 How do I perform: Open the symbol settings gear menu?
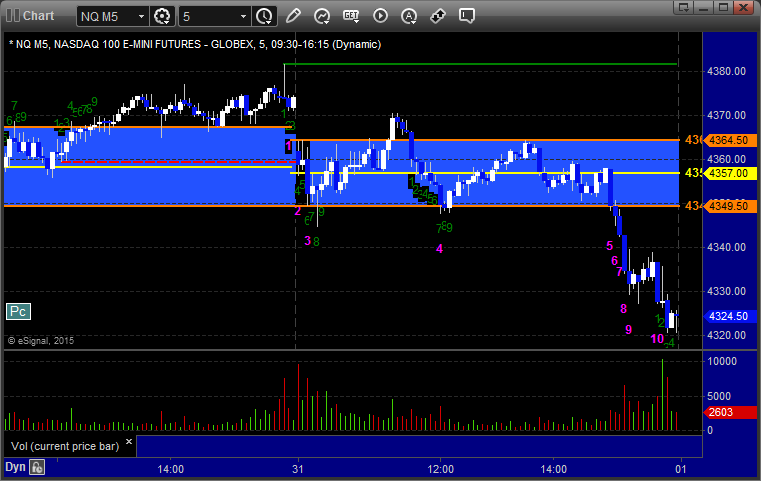pos(162,16)
